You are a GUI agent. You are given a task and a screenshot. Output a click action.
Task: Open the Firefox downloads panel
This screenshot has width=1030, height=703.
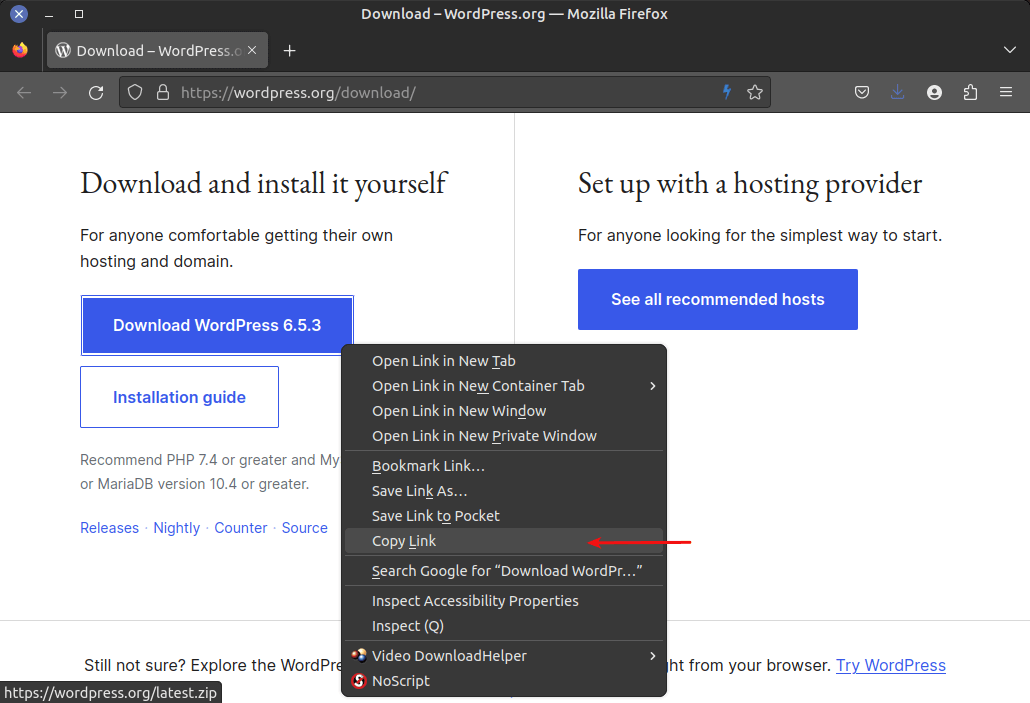click(898, 93)
